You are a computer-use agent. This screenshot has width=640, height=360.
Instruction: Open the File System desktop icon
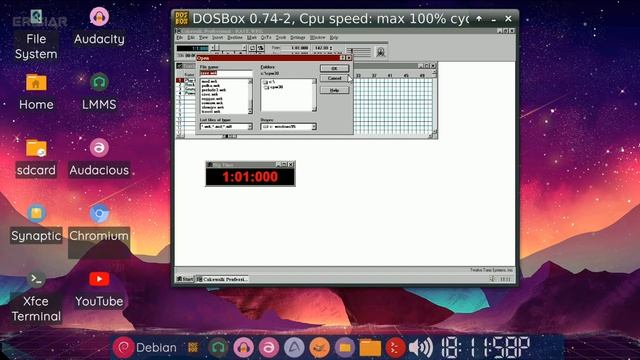(x=36, y=34)
